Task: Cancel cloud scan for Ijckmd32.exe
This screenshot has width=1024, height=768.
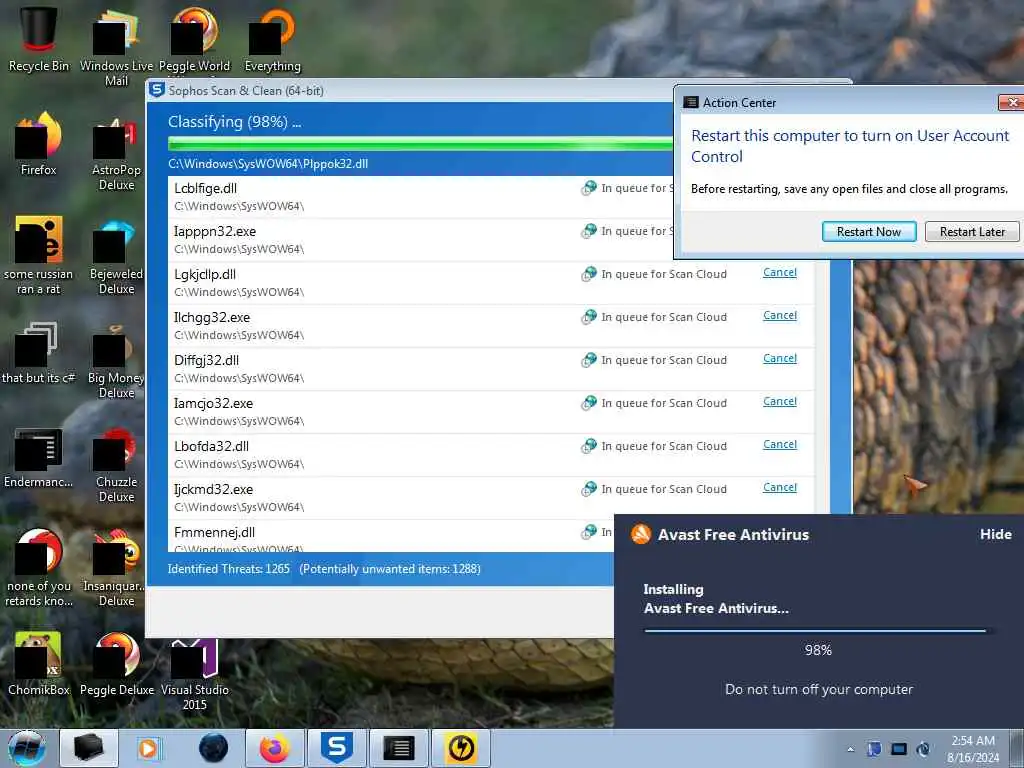Action: coord(780,488)
